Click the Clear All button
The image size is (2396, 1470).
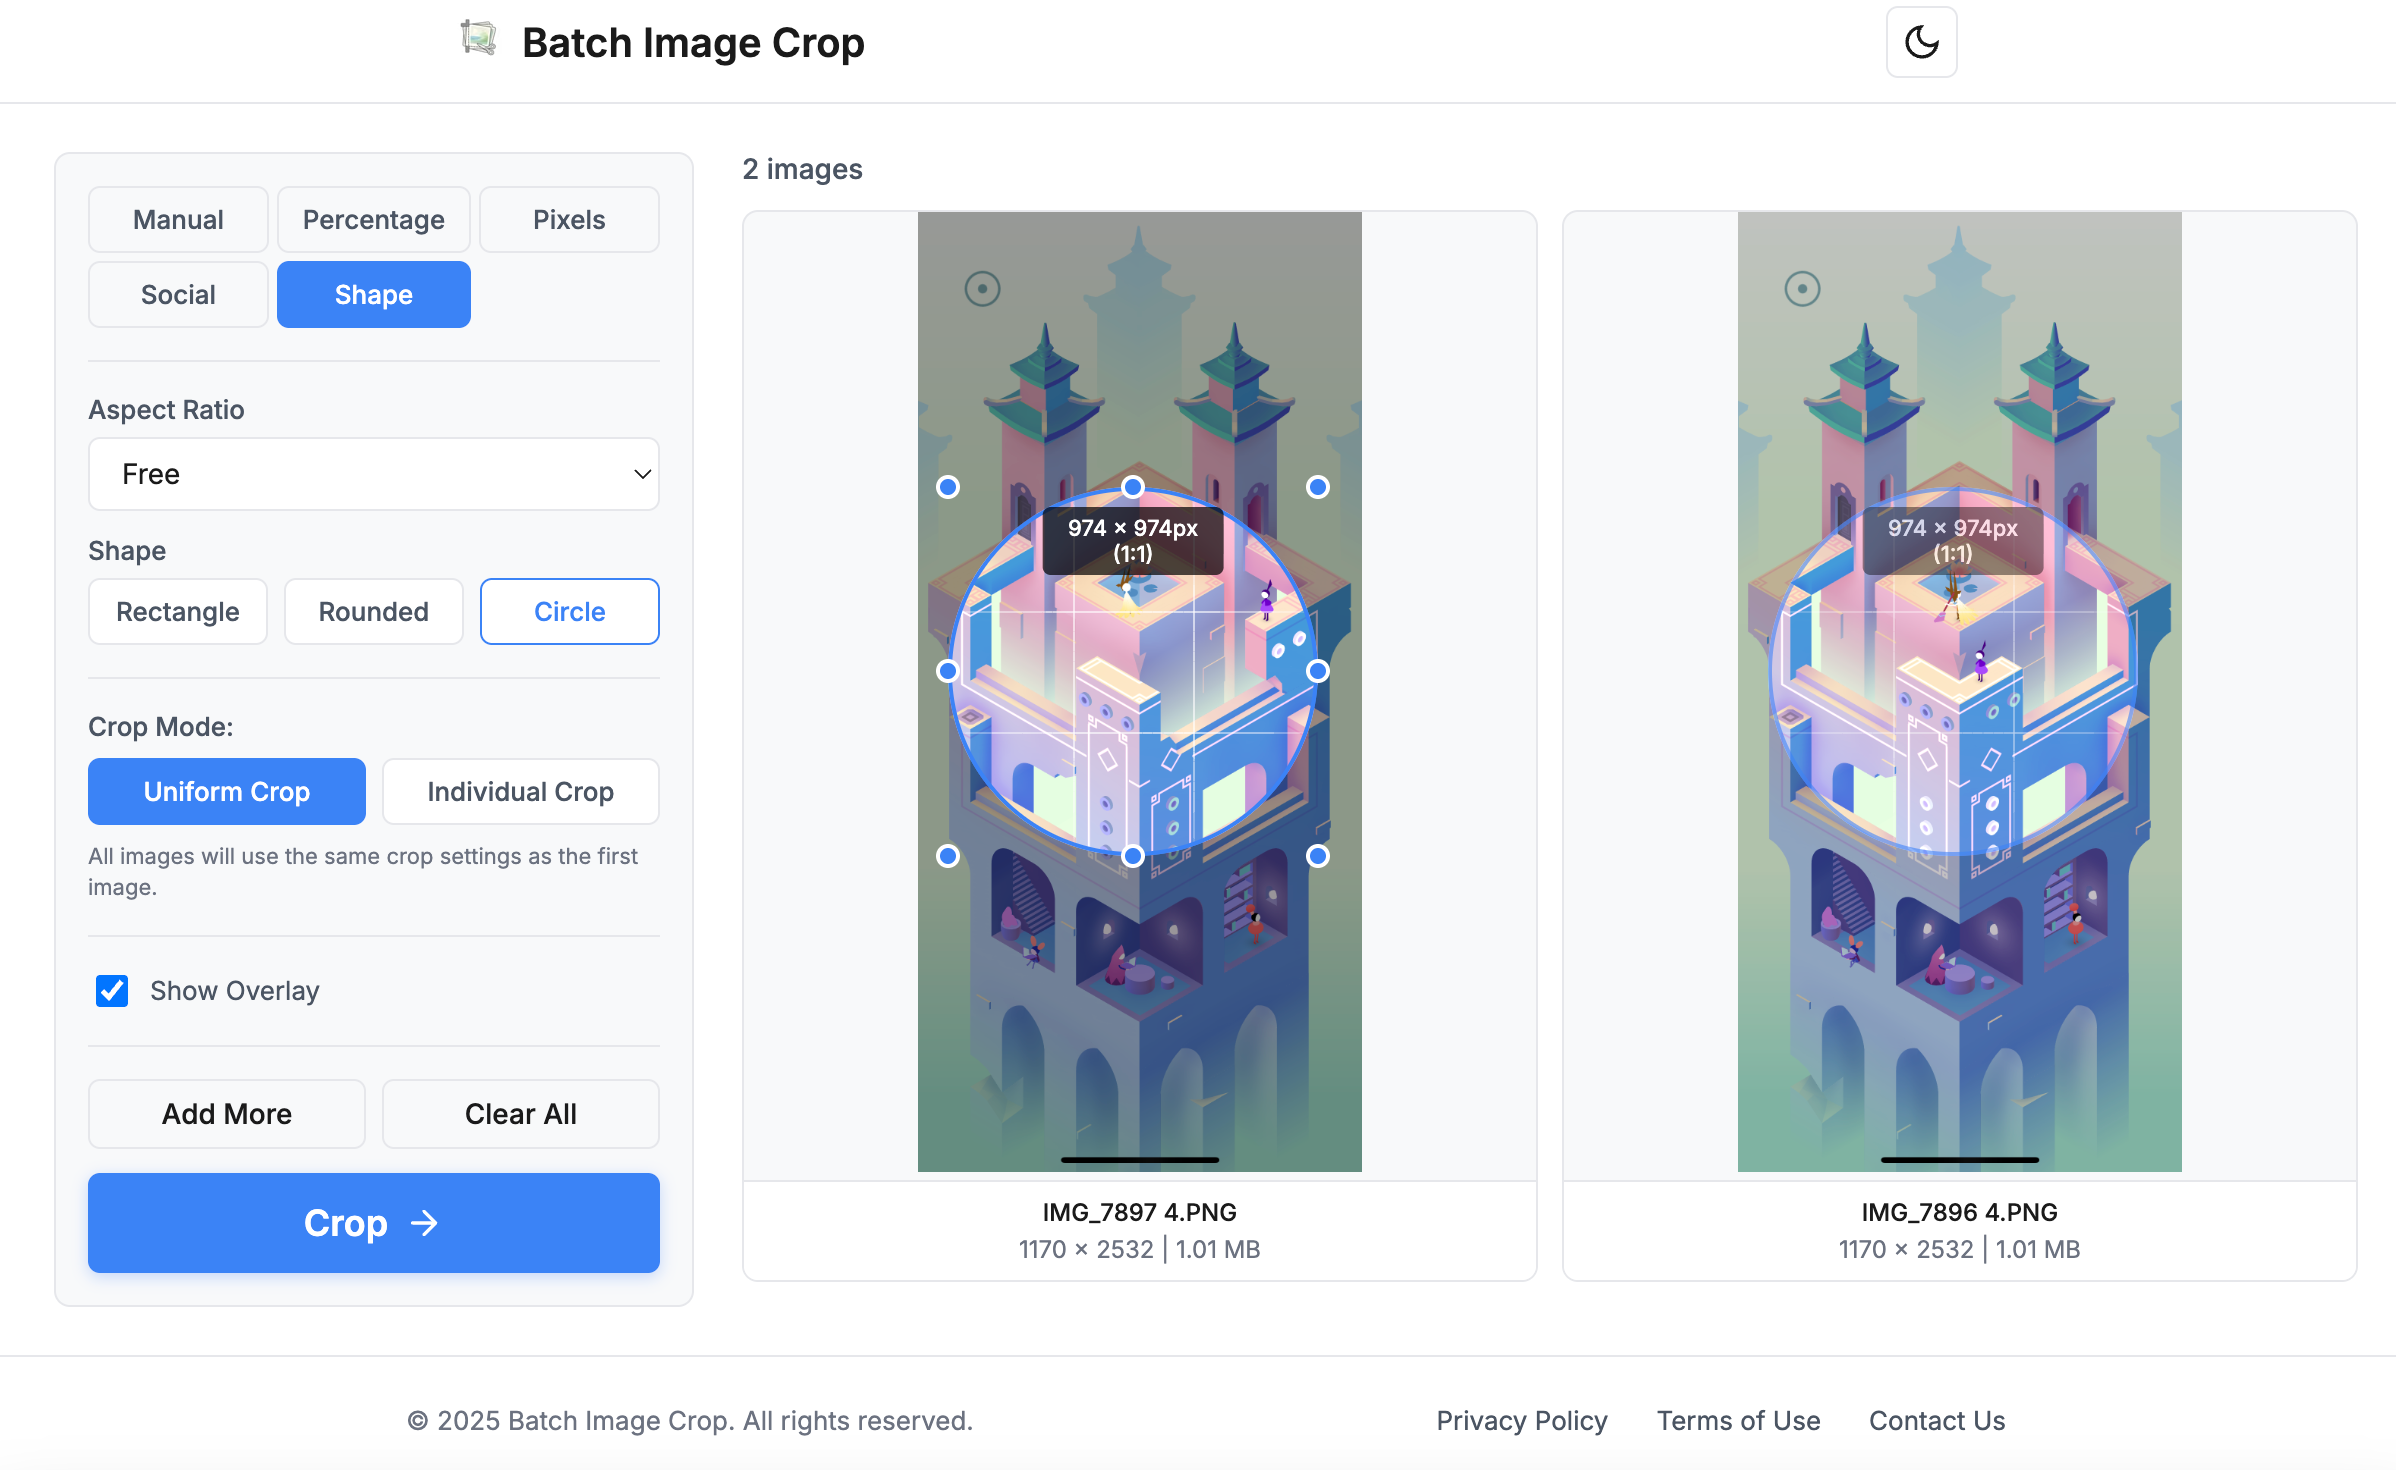click(520, 1114)
